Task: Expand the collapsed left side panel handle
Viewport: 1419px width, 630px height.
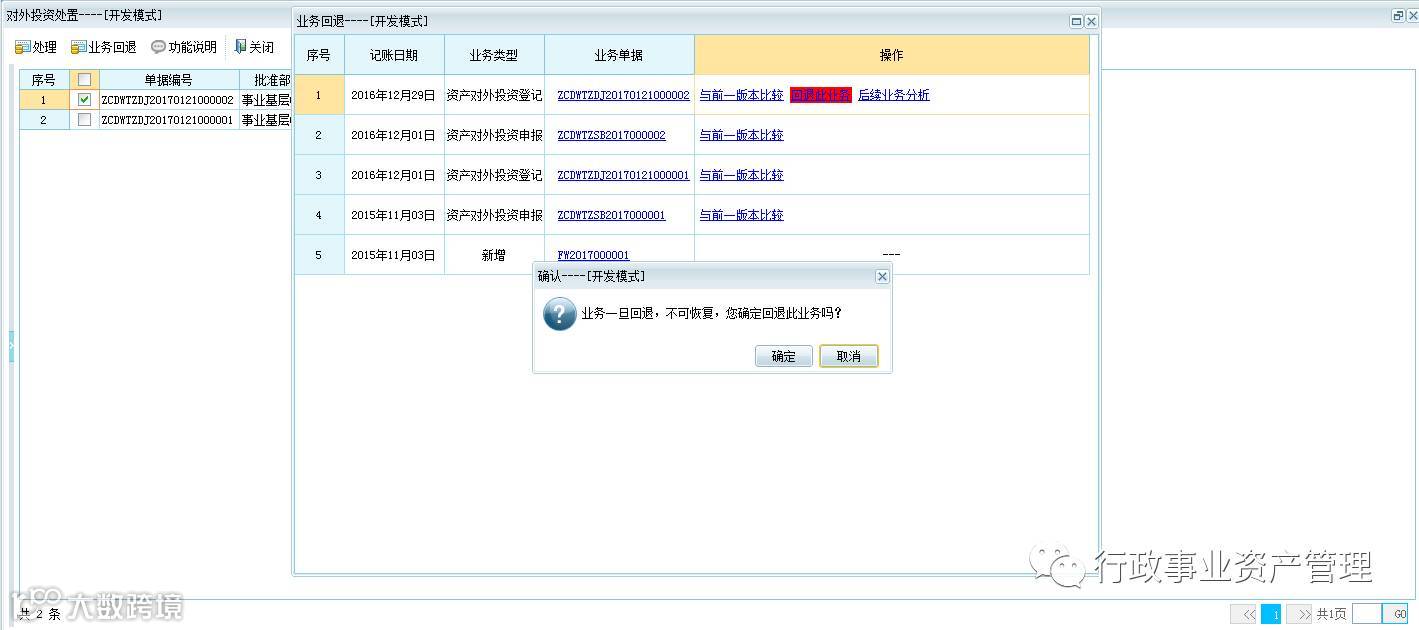Action: point(11,346)
